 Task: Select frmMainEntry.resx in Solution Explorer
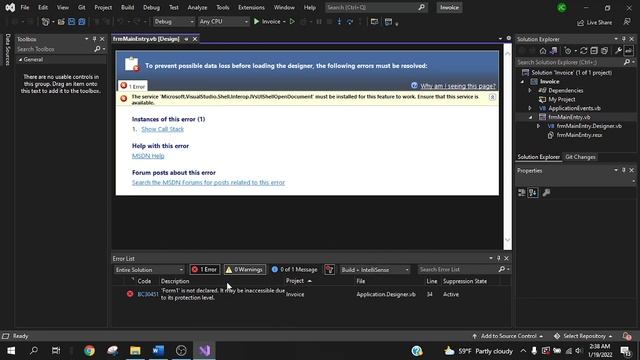pos(579,135)
